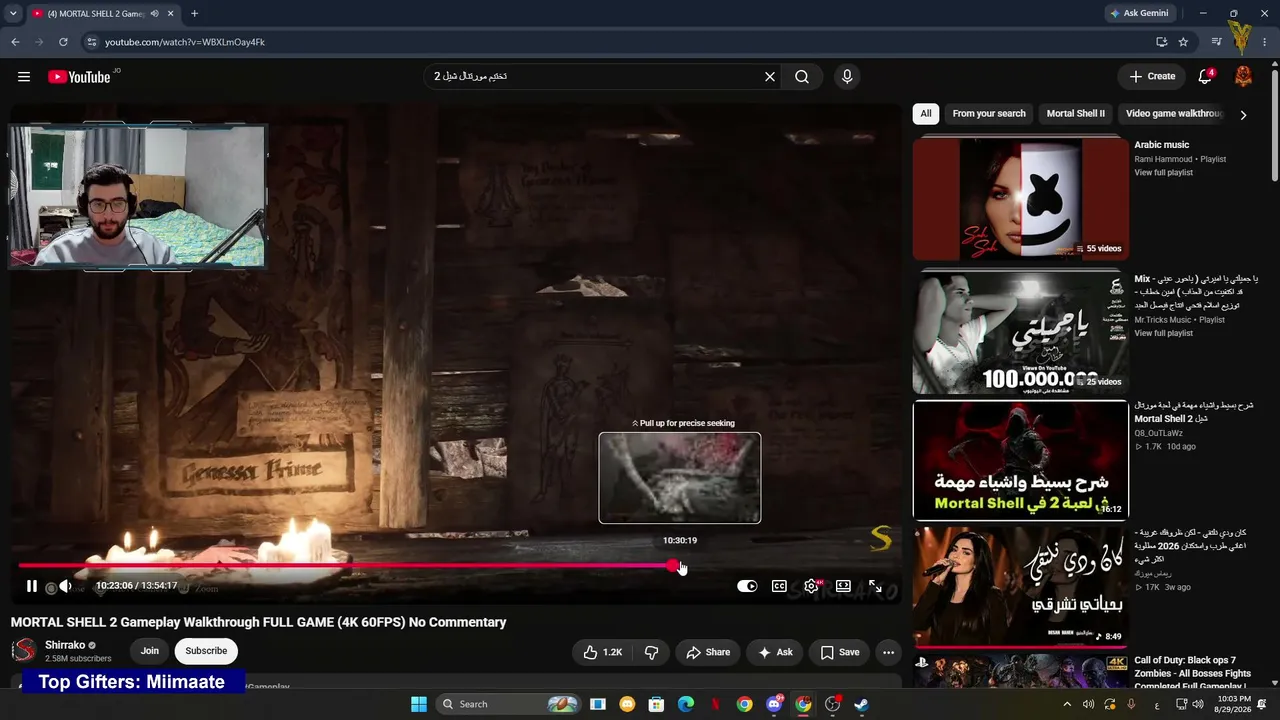1280x720 pixels.
Task: Open a new browser tab
Action: coord(194,13)
